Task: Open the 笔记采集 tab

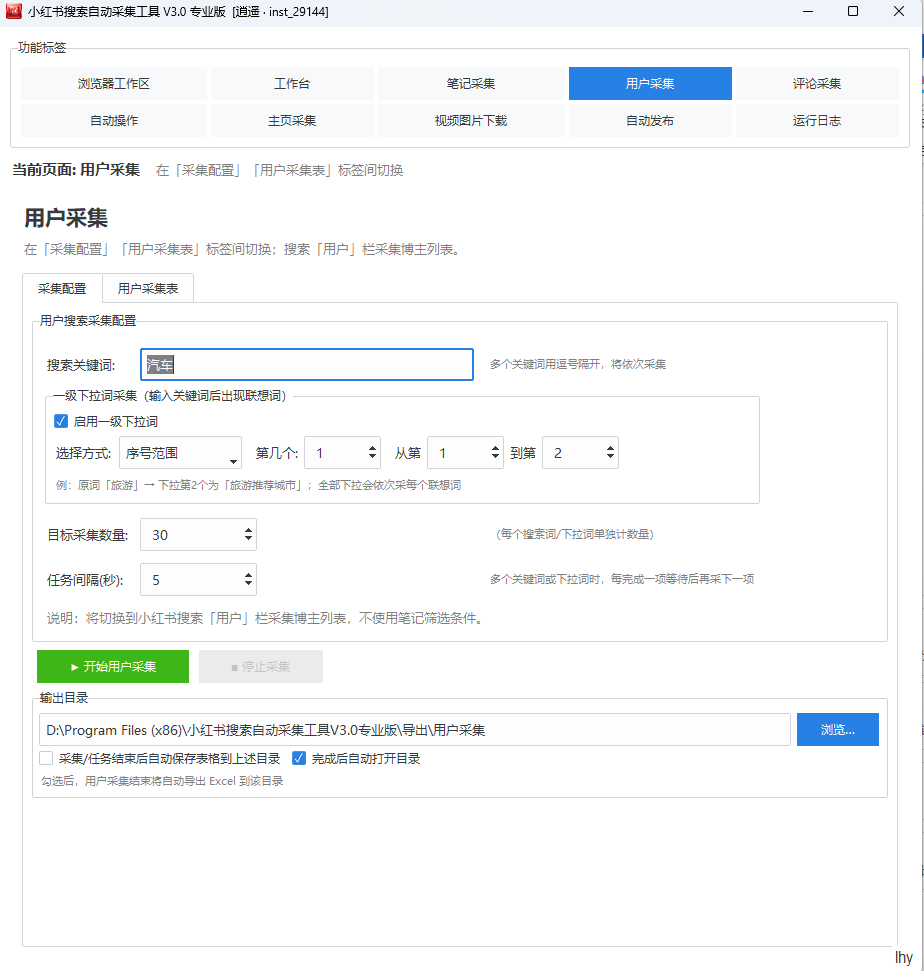Action: pos(471,84)
